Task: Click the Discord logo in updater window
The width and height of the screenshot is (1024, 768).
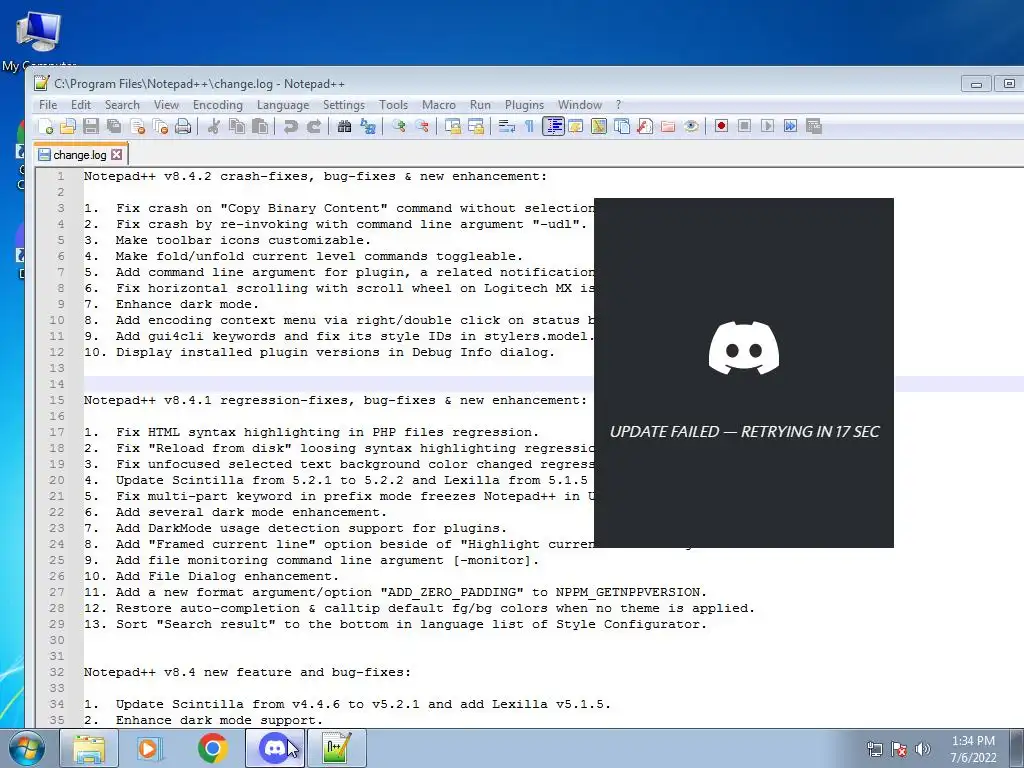Action: pyautogui.click(x=744, y=348)
